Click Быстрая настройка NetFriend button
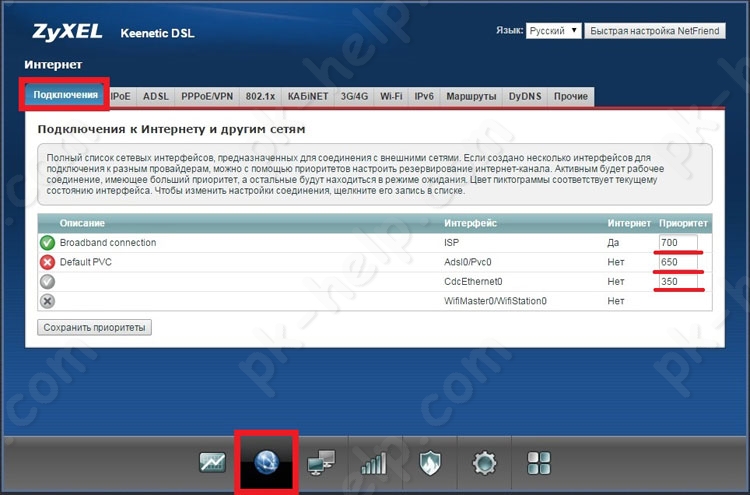Screen dimensions: 750x495 (x=655, y=31)
